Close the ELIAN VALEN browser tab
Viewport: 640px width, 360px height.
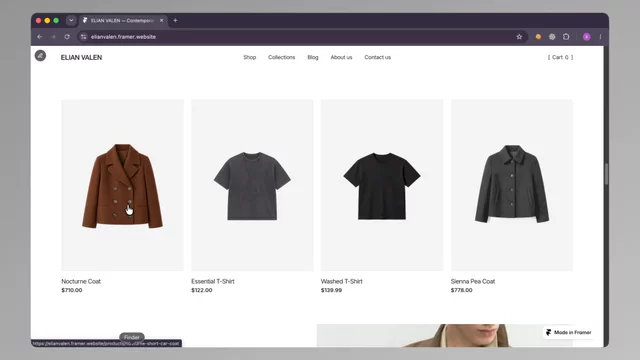pos(162,20)
